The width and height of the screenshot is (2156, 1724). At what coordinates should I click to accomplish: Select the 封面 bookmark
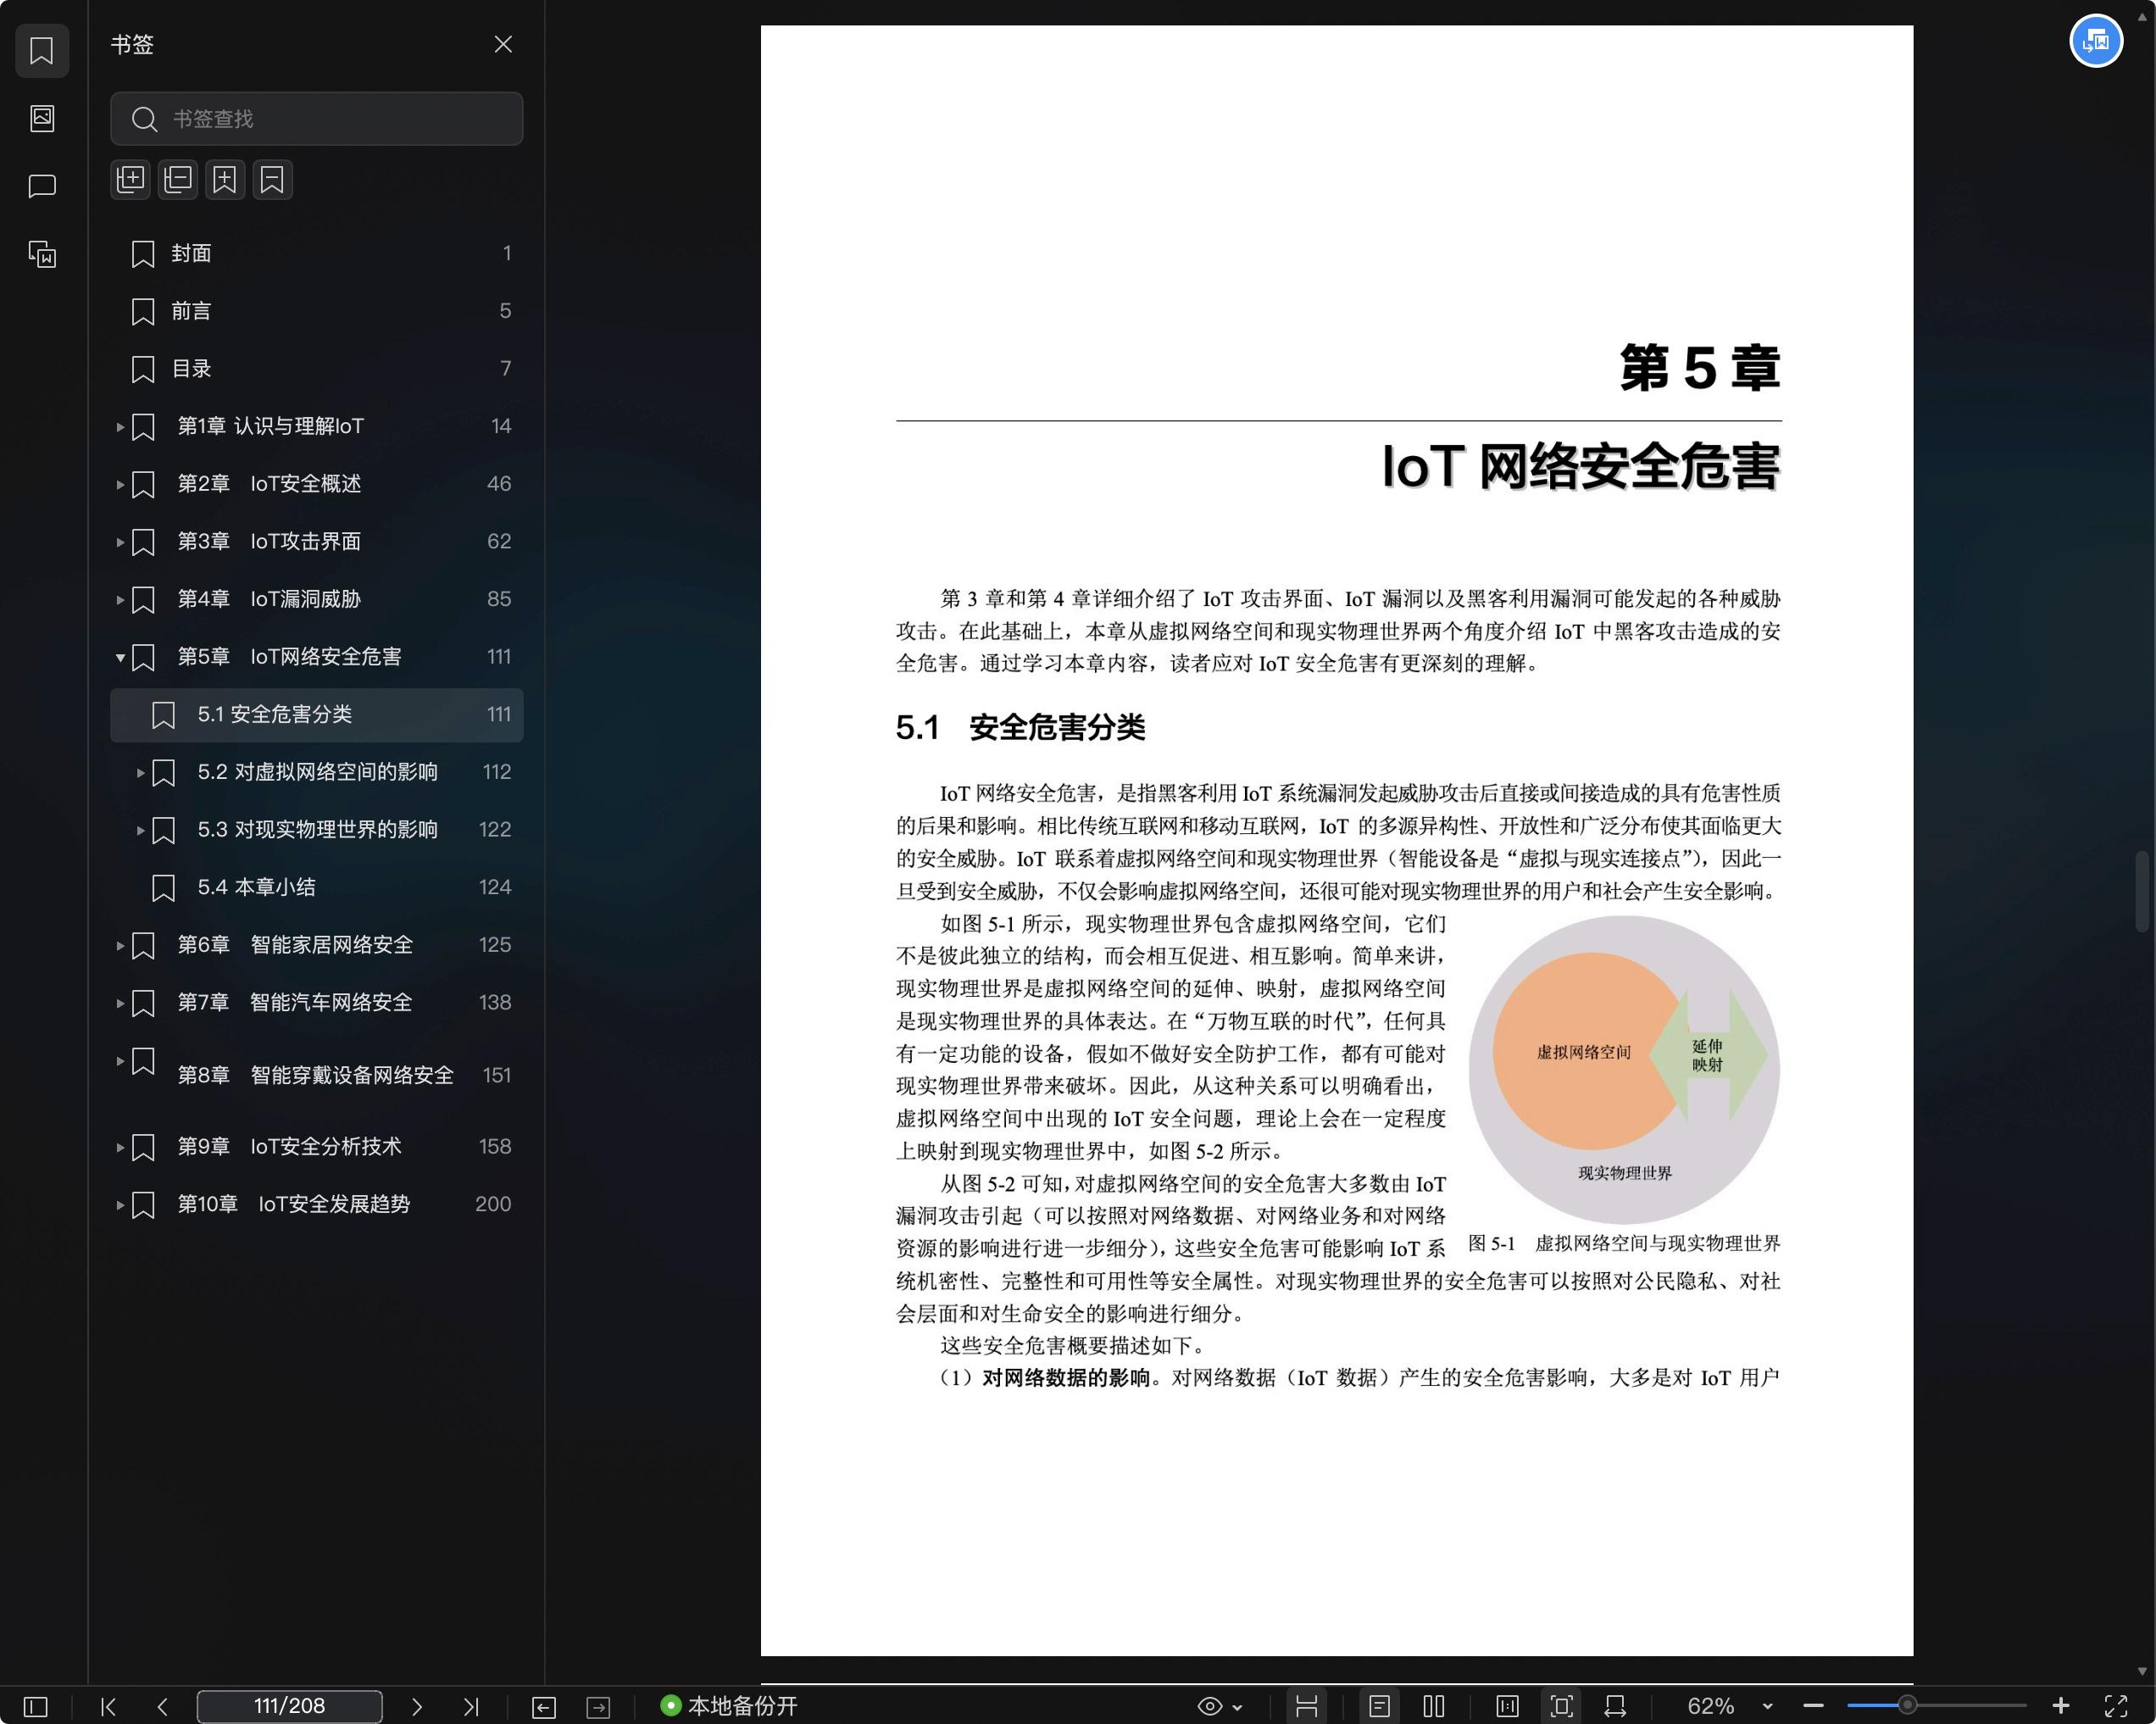point(316,253)
